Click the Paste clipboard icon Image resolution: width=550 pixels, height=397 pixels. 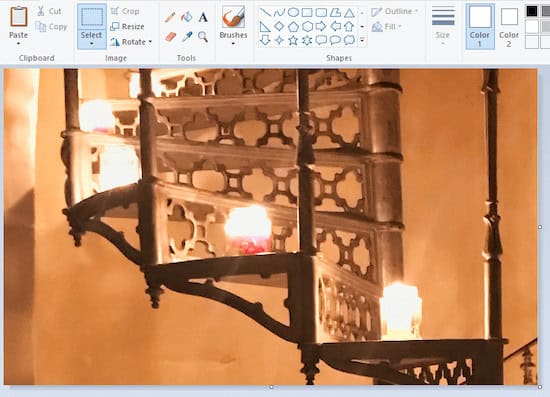click(x=19, y=16)
